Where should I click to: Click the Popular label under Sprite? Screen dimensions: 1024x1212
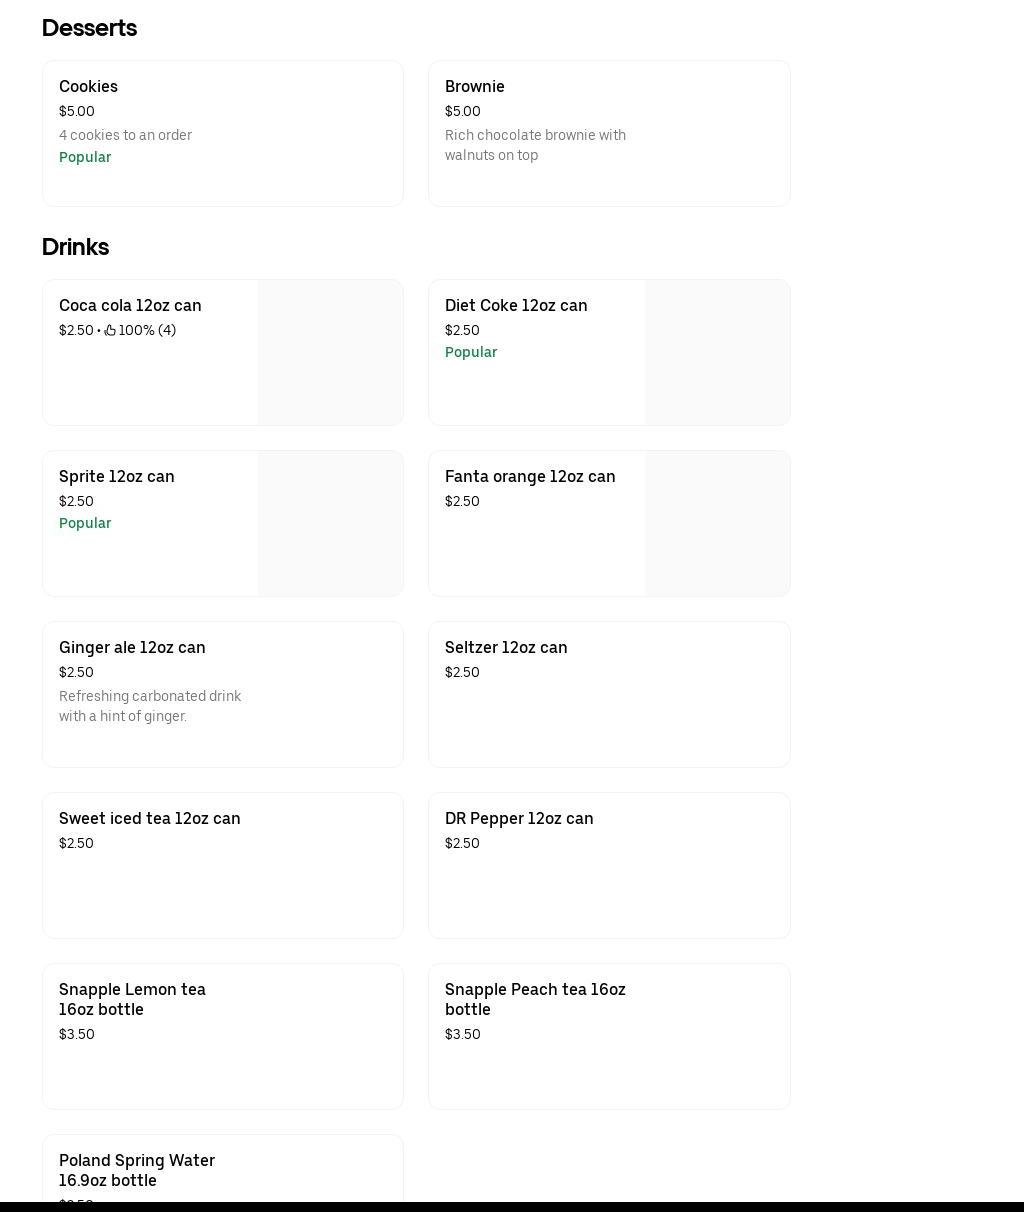pyautogui.click(x=85, y=523)
